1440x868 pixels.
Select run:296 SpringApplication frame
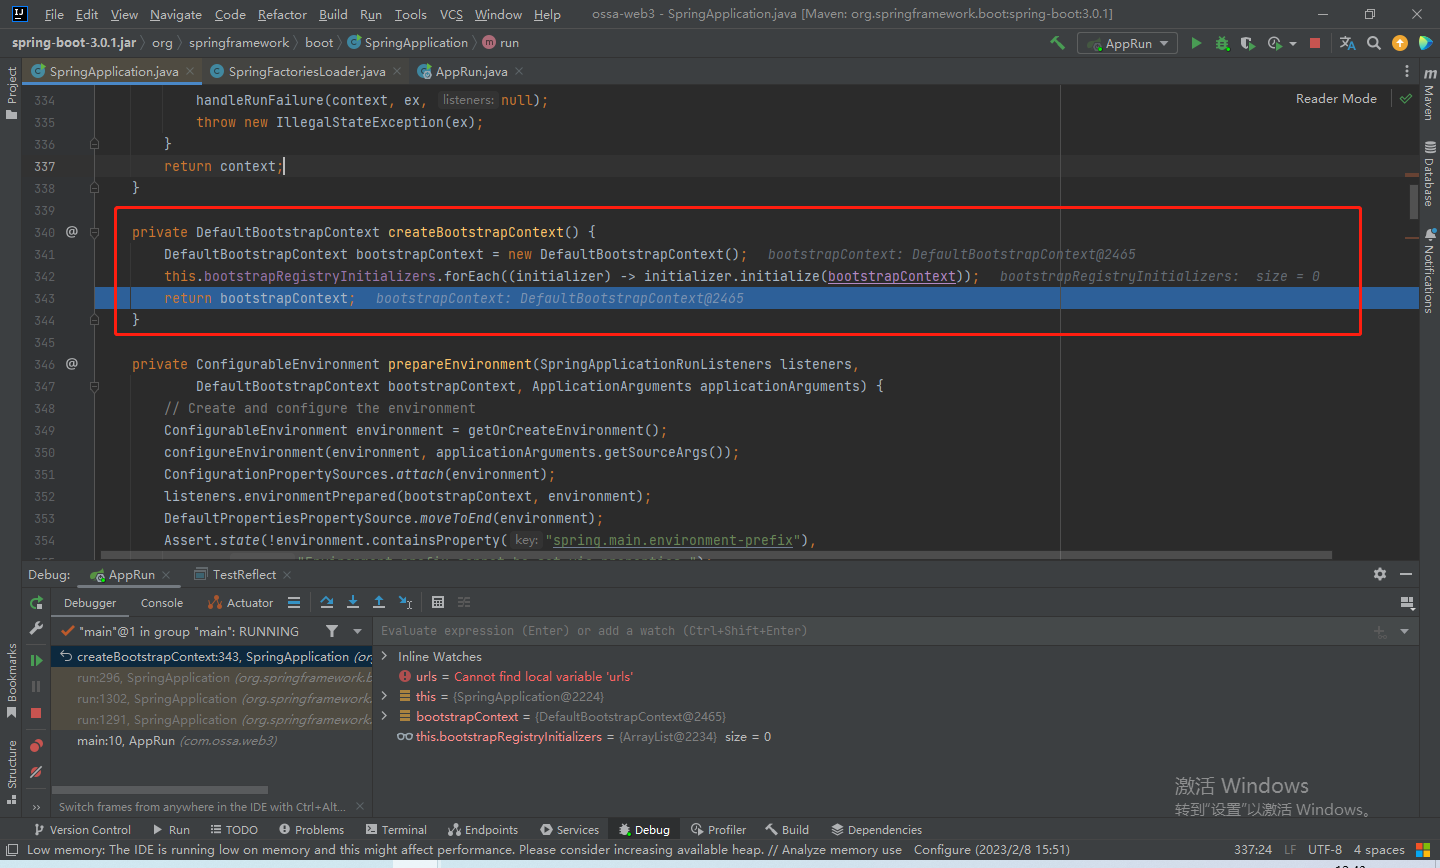coord(212,677)
